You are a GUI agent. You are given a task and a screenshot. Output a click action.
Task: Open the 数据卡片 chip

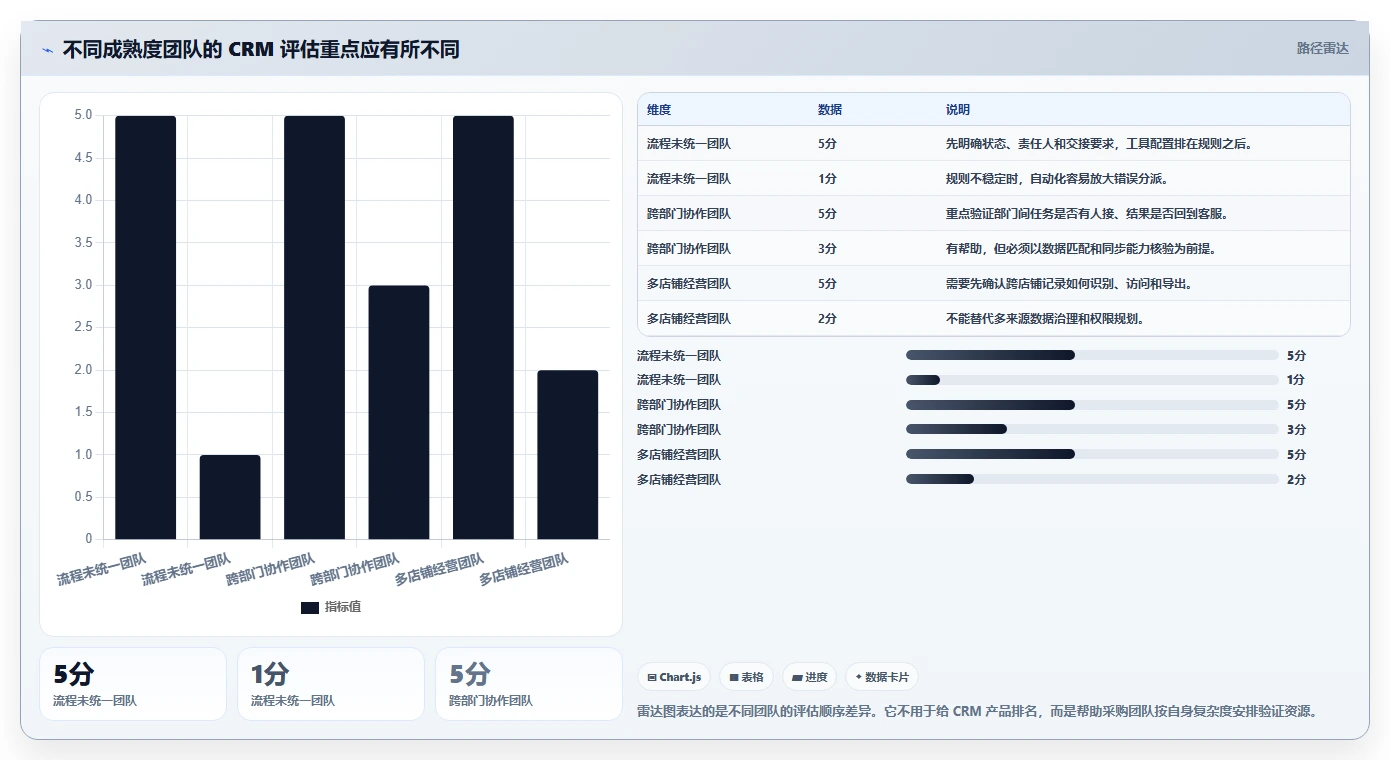point(882,677)
